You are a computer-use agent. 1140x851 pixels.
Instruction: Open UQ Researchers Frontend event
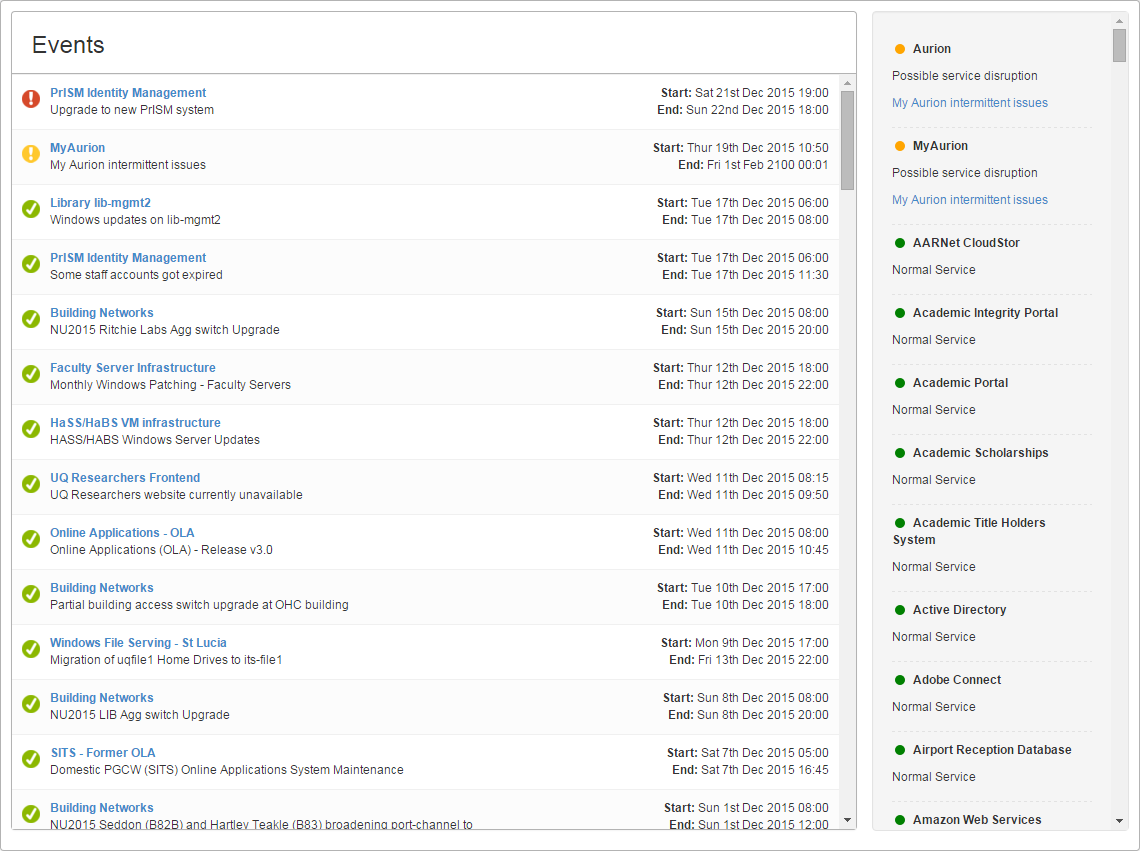(125, 478)
